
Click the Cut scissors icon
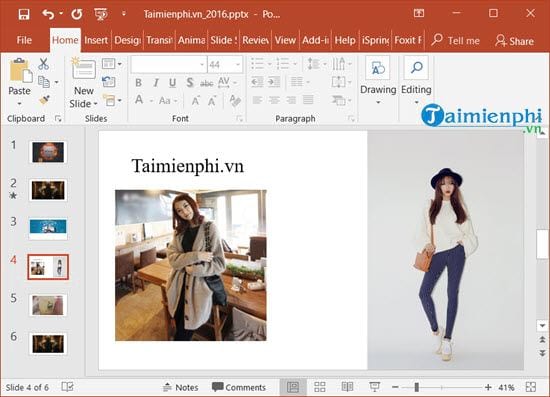point(43,64)
